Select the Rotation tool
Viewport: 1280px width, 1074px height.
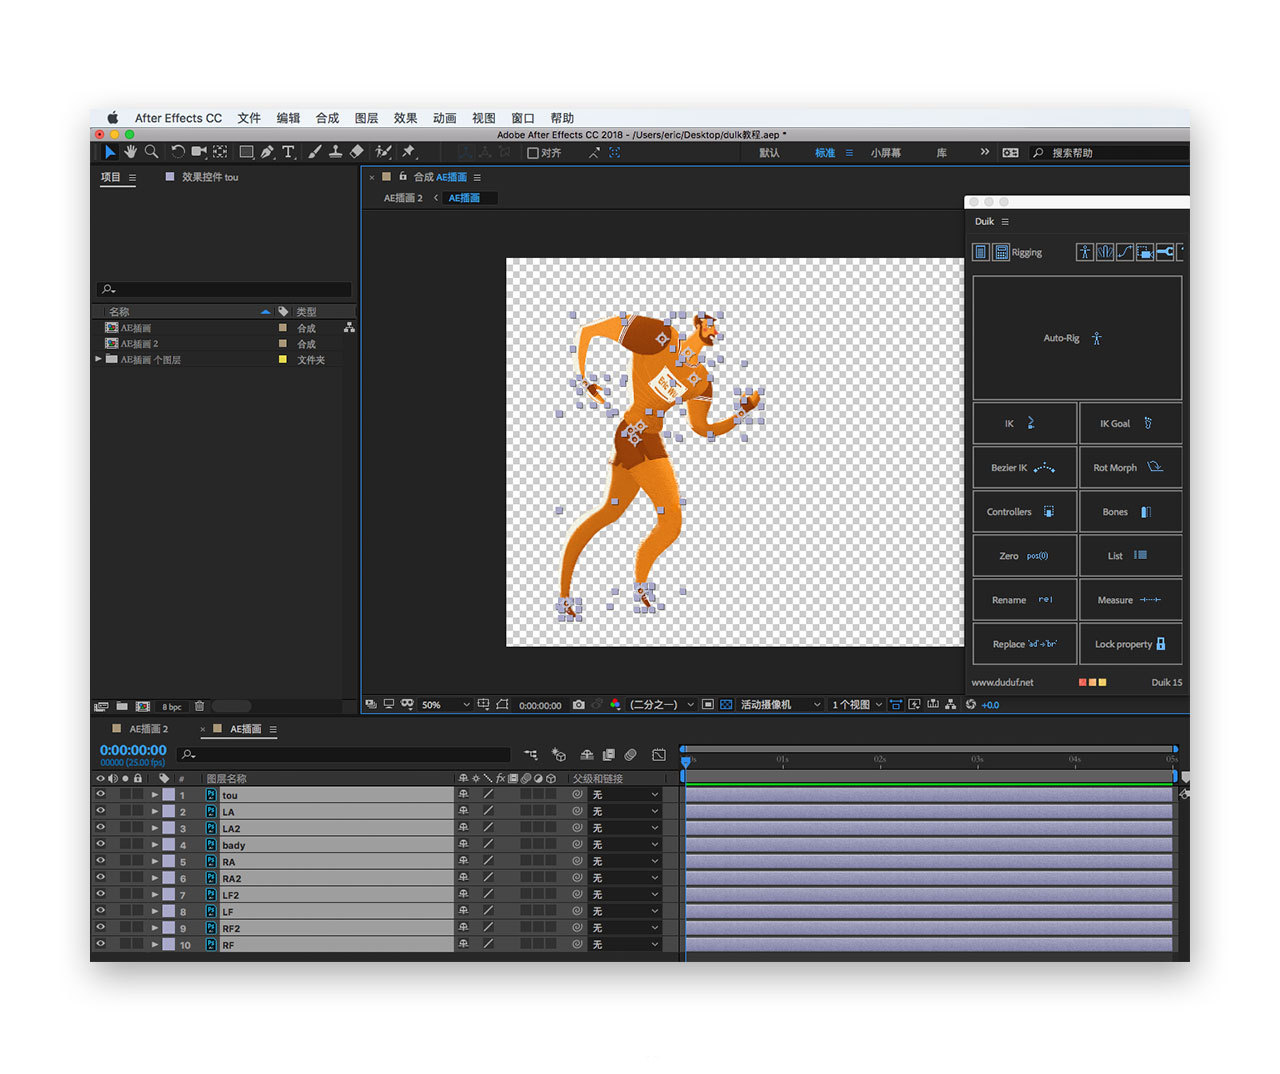177,152
